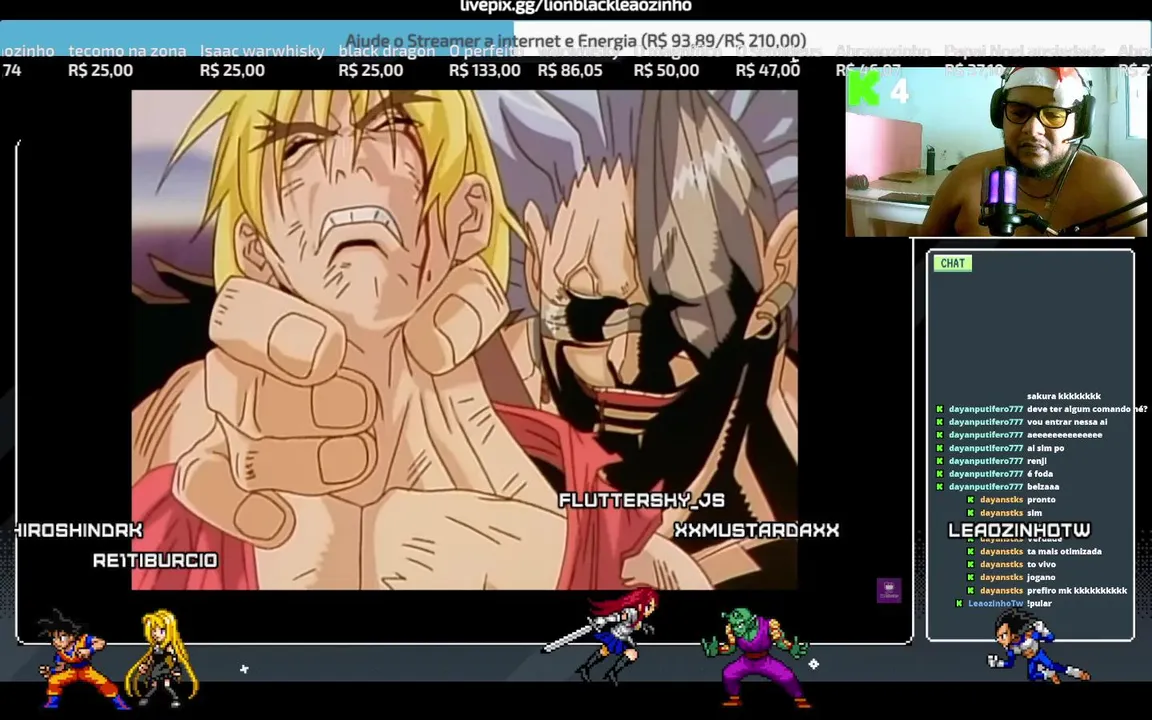Click the 'R$ 50,00' donation amount
Viewport: 1152px width, 720px height.
point(666,71)
